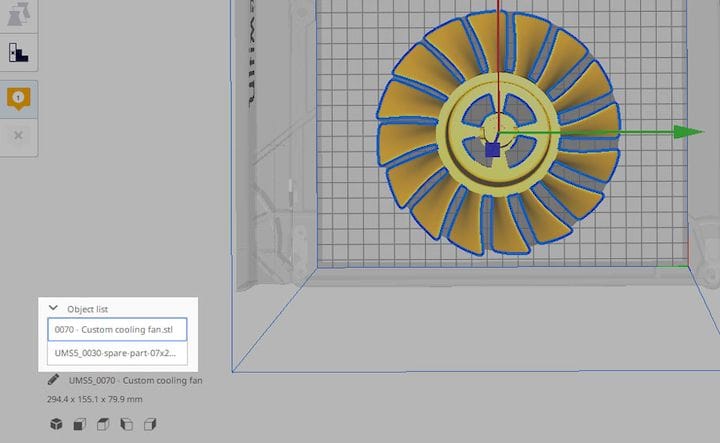Select UMS5_0030-spare-part object in list
The height and width of the screenshot is (443, 720).
[117, 353]
